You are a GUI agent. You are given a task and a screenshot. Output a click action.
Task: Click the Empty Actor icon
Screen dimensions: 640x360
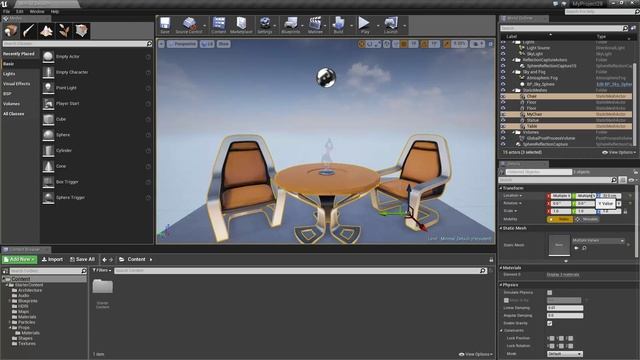click(48, 57)
